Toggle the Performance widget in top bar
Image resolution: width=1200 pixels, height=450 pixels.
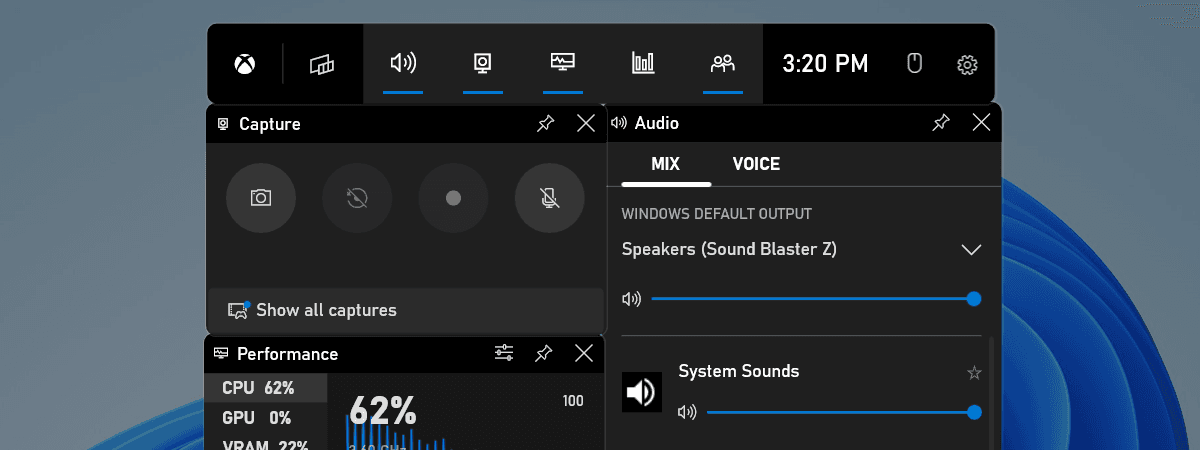tap(563, 64)
